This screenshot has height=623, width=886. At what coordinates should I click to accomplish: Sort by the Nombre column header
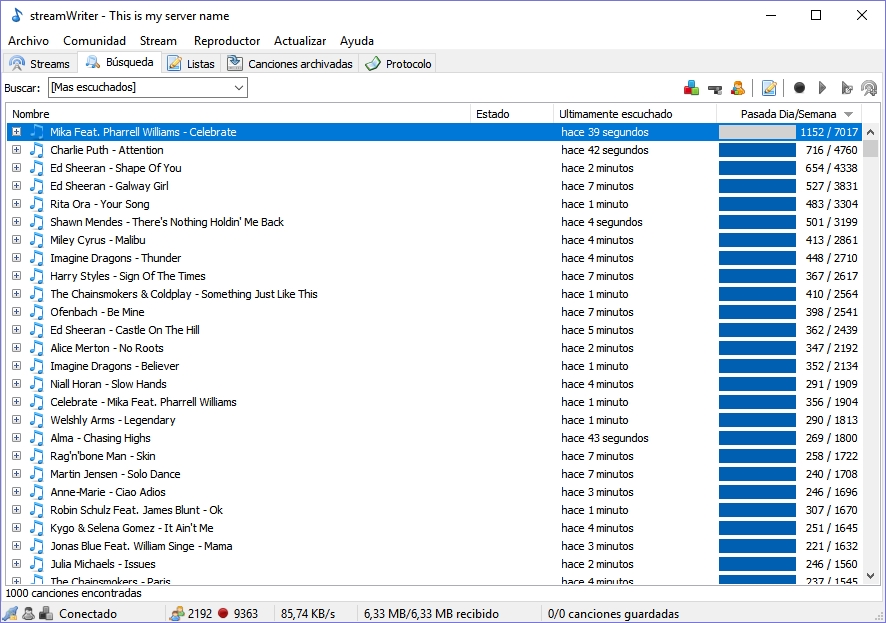(x=238, y=114)
